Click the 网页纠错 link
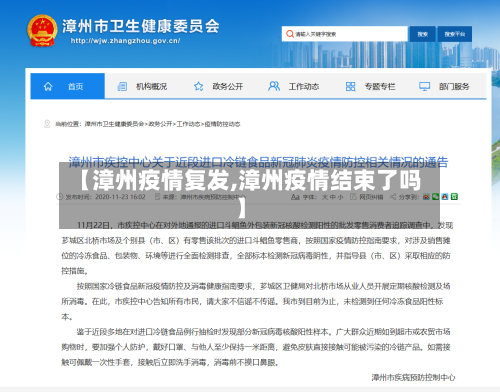 [371, 197]
